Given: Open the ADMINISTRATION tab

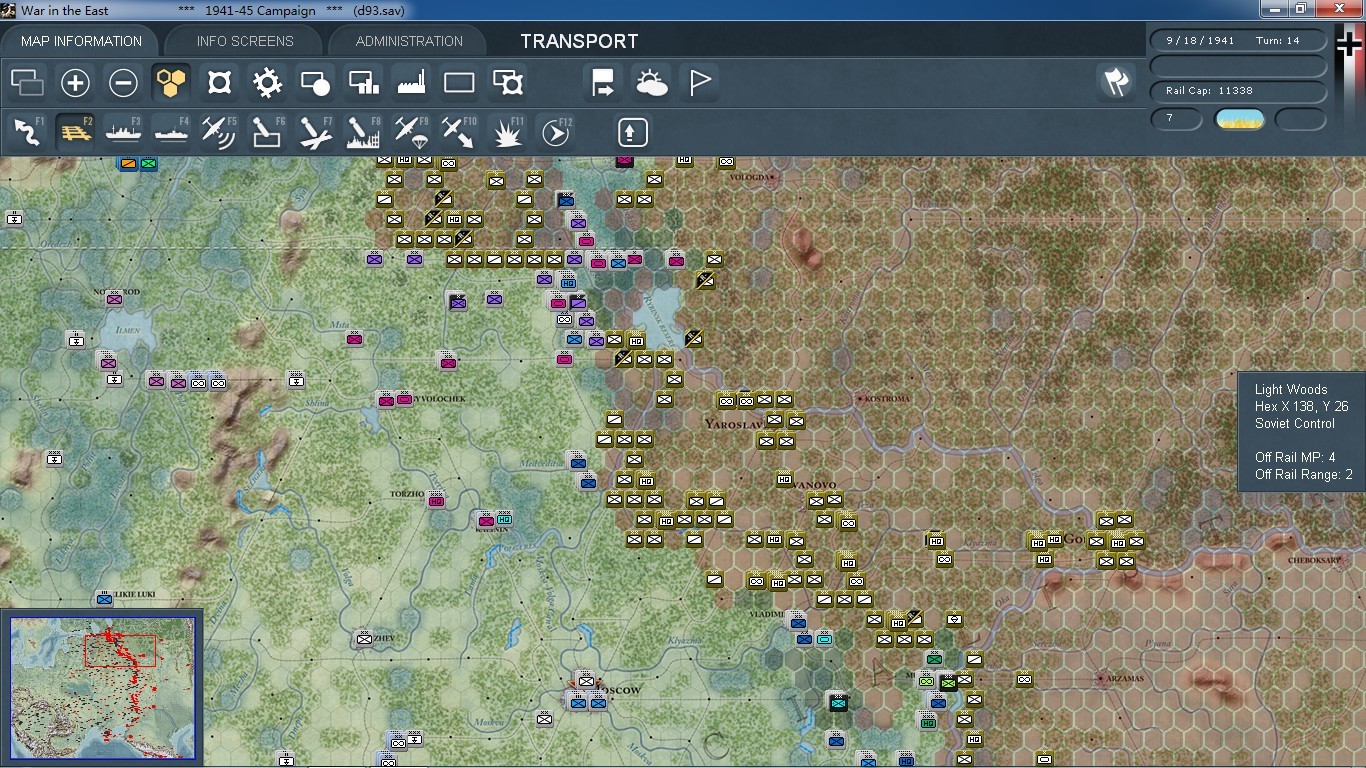Looking at the screenshot, I should point(409,41).
